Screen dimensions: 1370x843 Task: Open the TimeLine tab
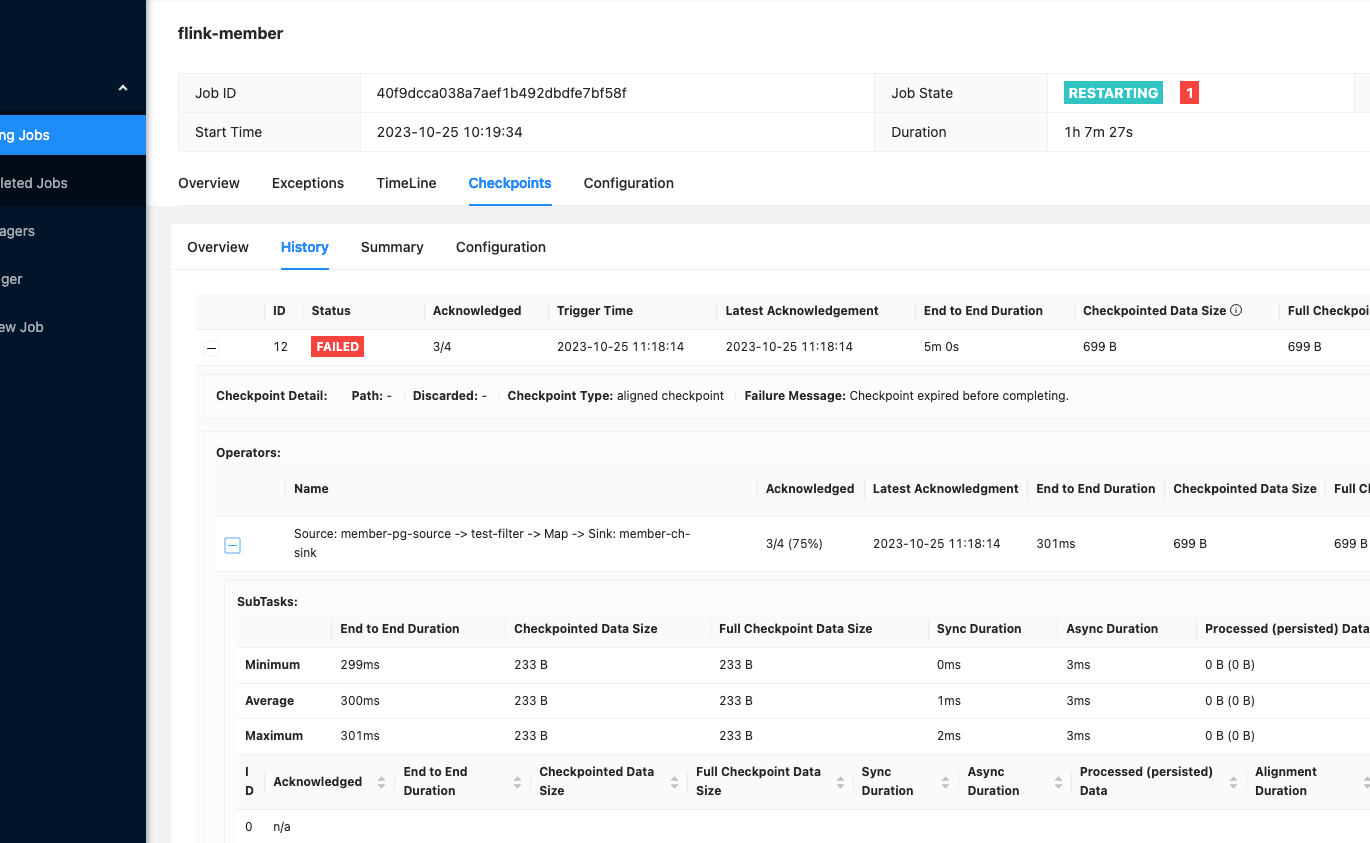pos(406,183)
